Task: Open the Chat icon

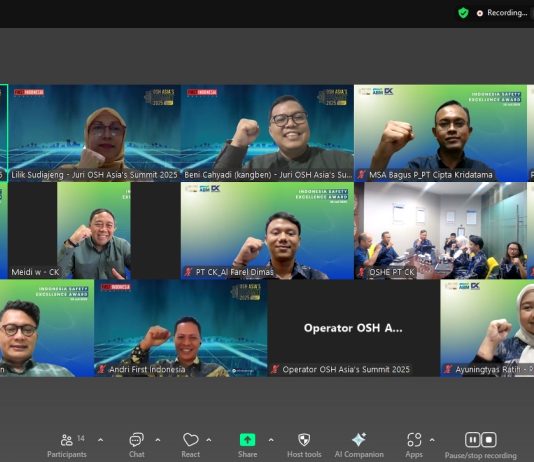Action: tap(137, 440)
